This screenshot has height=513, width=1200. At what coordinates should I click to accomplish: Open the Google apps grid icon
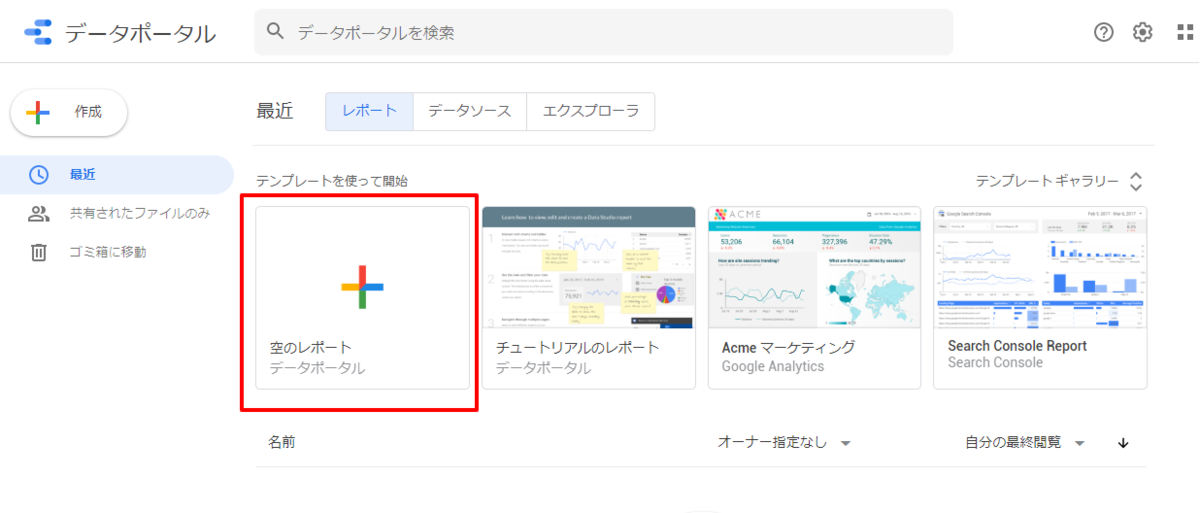pos(1185,32)
